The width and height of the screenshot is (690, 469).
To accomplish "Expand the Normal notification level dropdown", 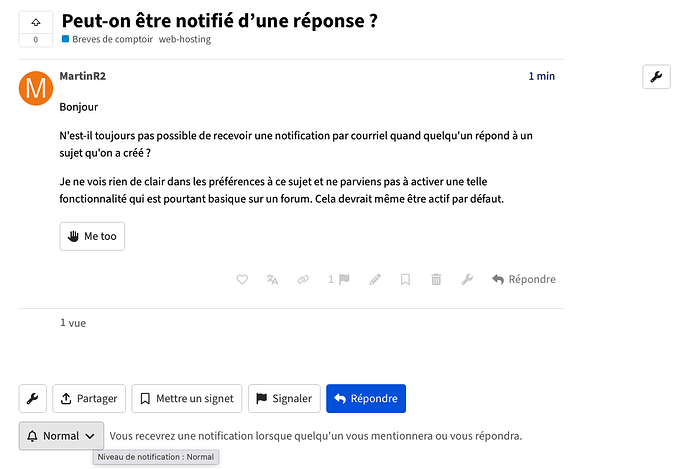I will tap(61, 436).
